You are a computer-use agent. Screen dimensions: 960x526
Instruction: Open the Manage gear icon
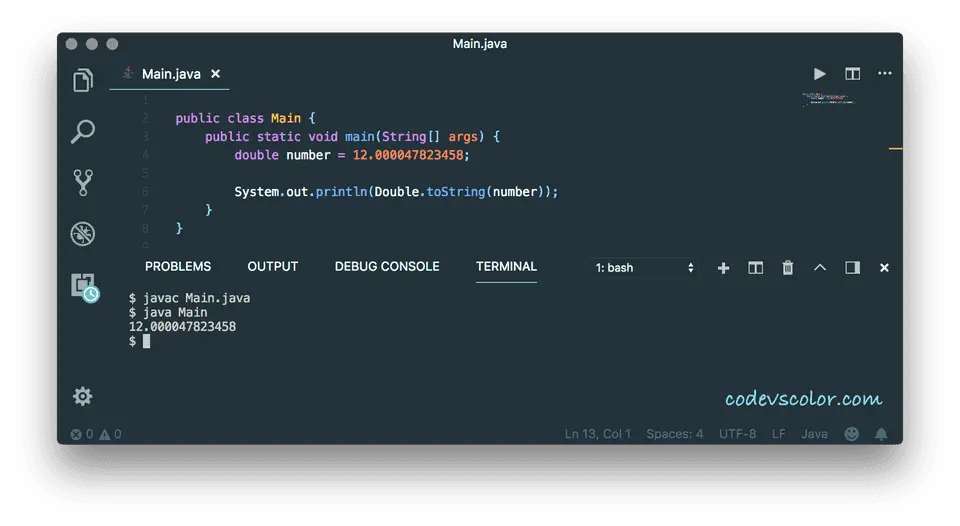(x=83, y=396)
